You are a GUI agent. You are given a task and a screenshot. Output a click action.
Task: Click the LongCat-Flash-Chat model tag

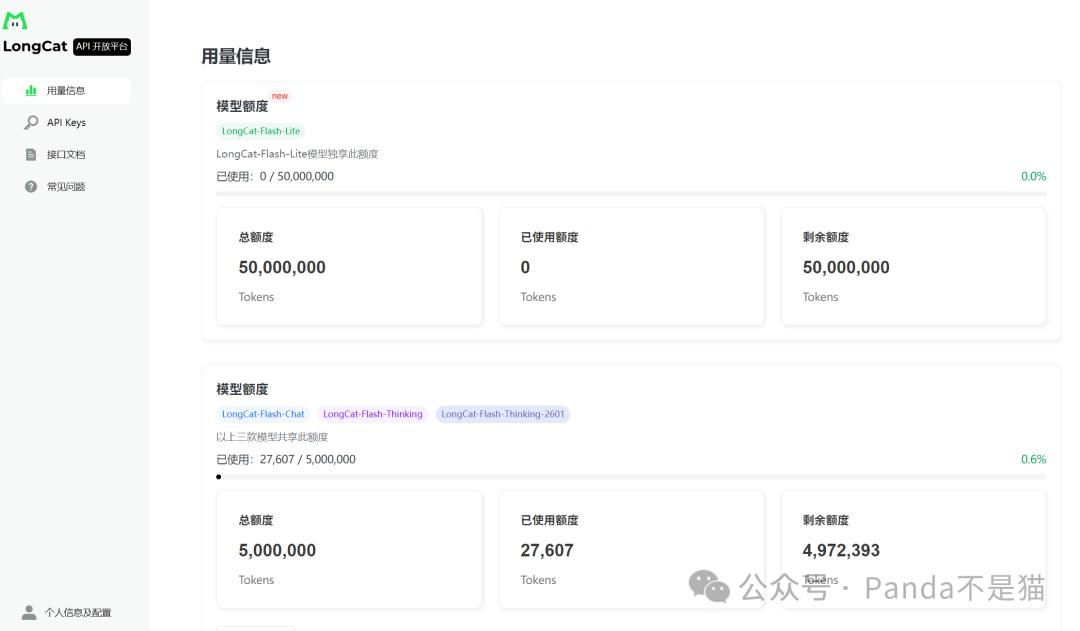tap(263, 414)
